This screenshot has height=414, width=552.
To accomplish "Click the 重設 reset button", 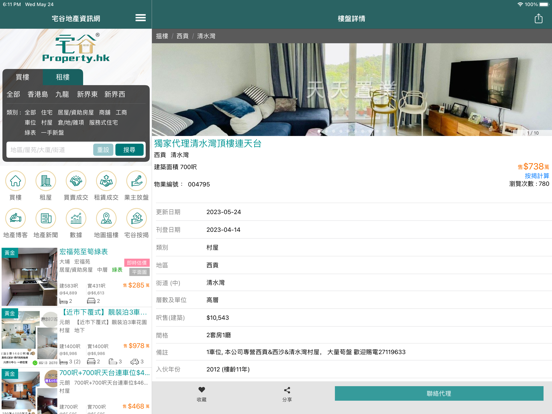I will click(103, 150).
